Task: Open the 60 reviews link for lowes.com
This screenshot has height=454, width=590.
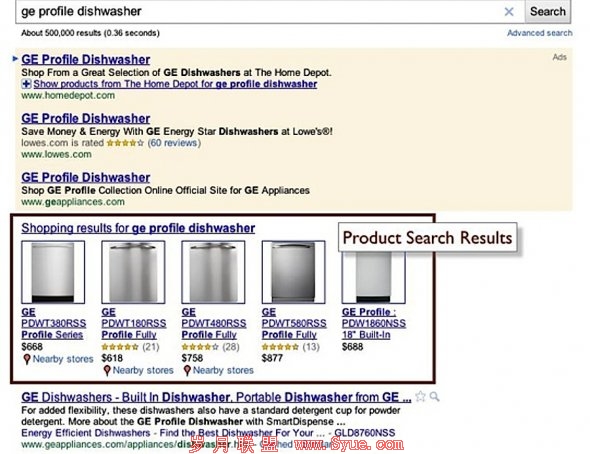Action: pyautogui.click(x=174, y=143)
